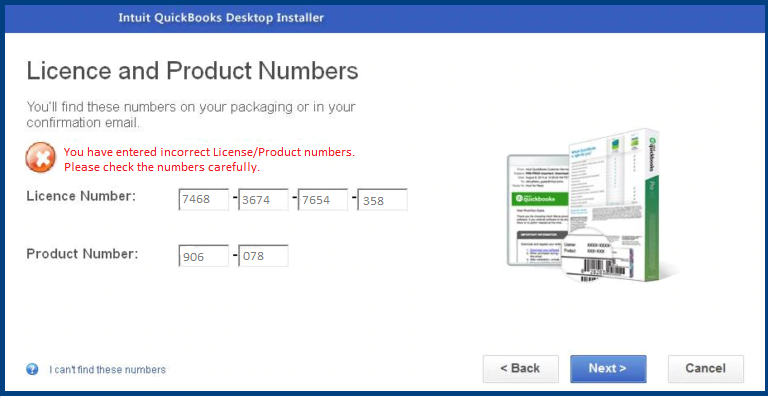The image size is (768, 398).
Task: Select the fourth Licence Number field containing 358
Action: [383, 200]
